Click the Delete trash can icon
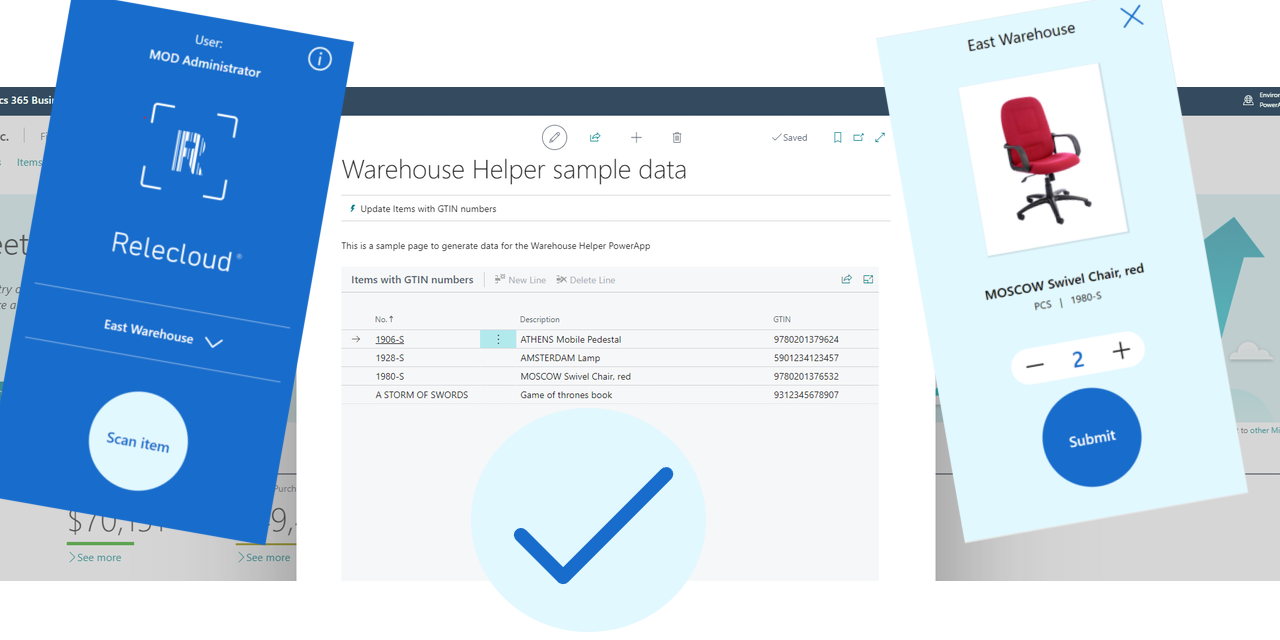Viewport: 1280px width, 640px height. tap(677, 137)
